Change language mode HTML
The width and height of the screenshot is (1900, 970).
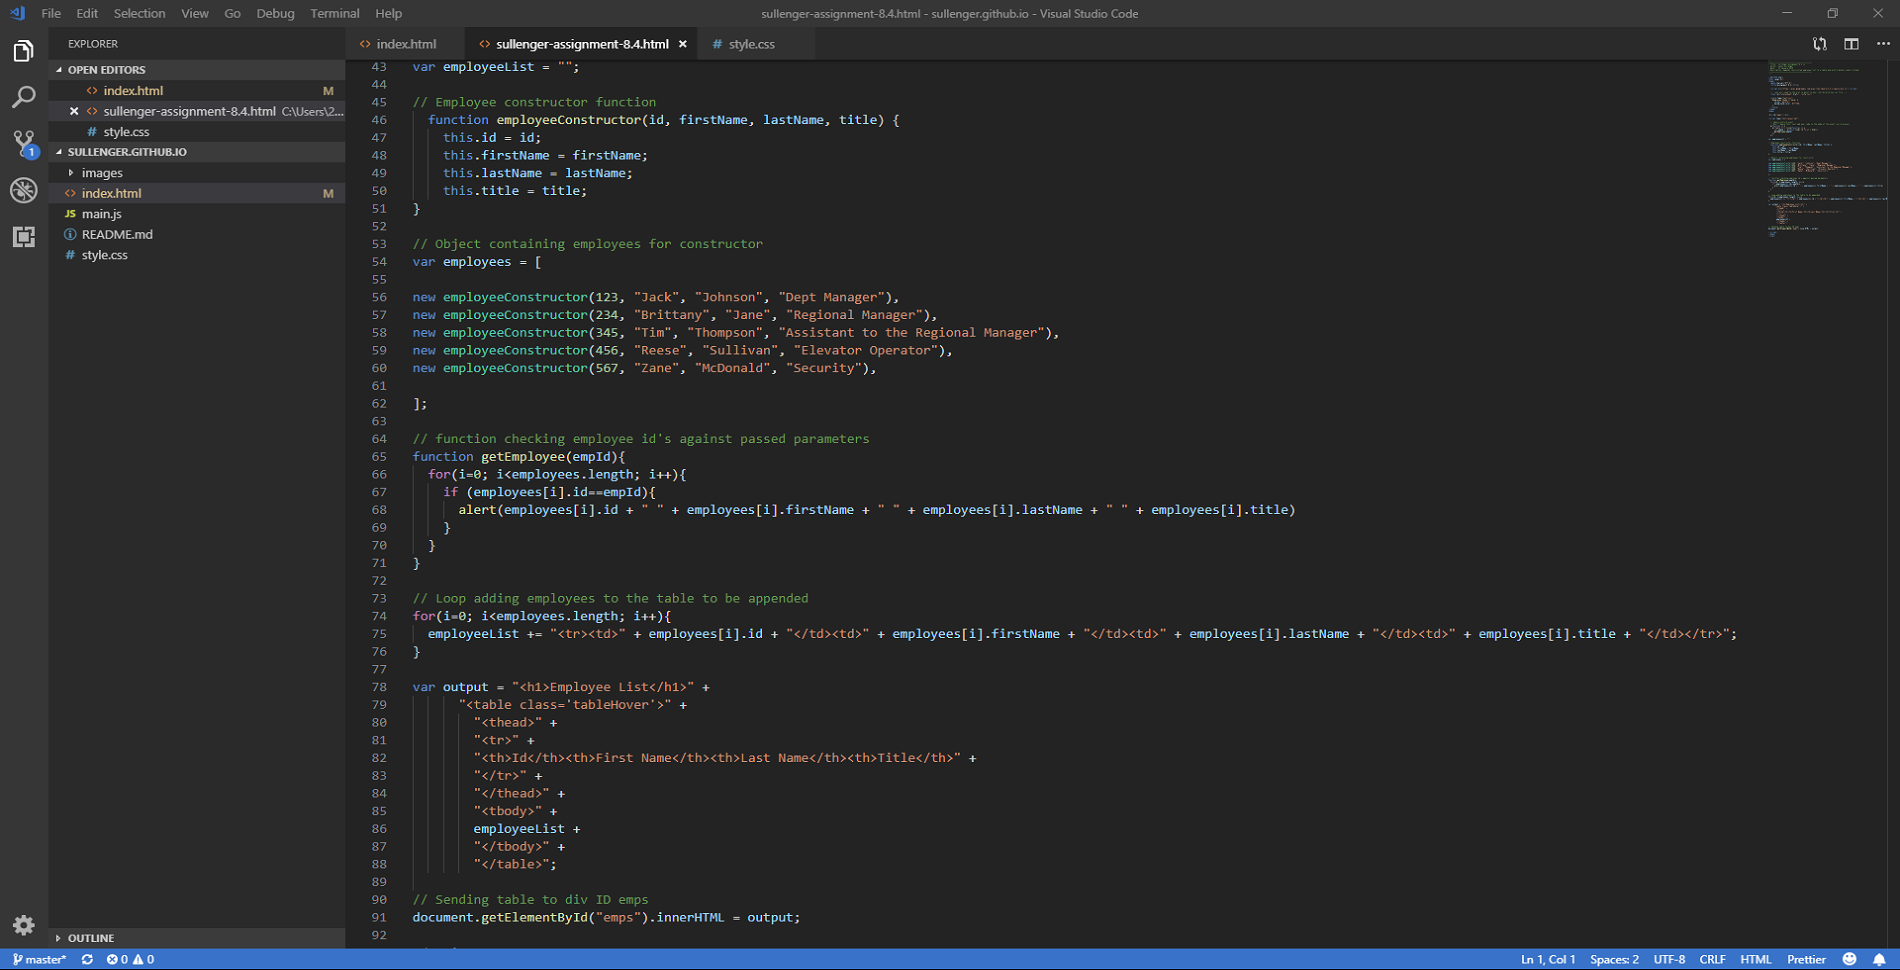1756,959
